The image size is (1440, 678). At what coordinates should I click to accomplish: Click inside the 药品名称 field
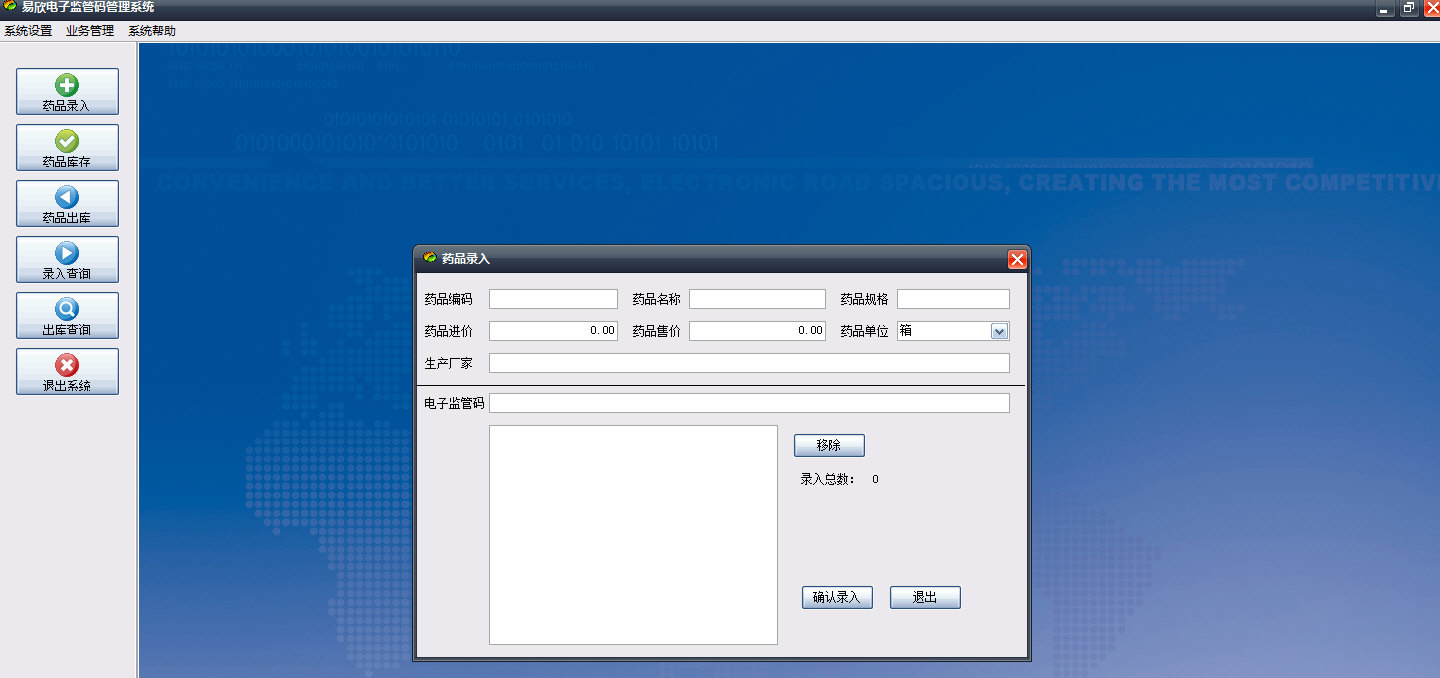coord(756,298)
